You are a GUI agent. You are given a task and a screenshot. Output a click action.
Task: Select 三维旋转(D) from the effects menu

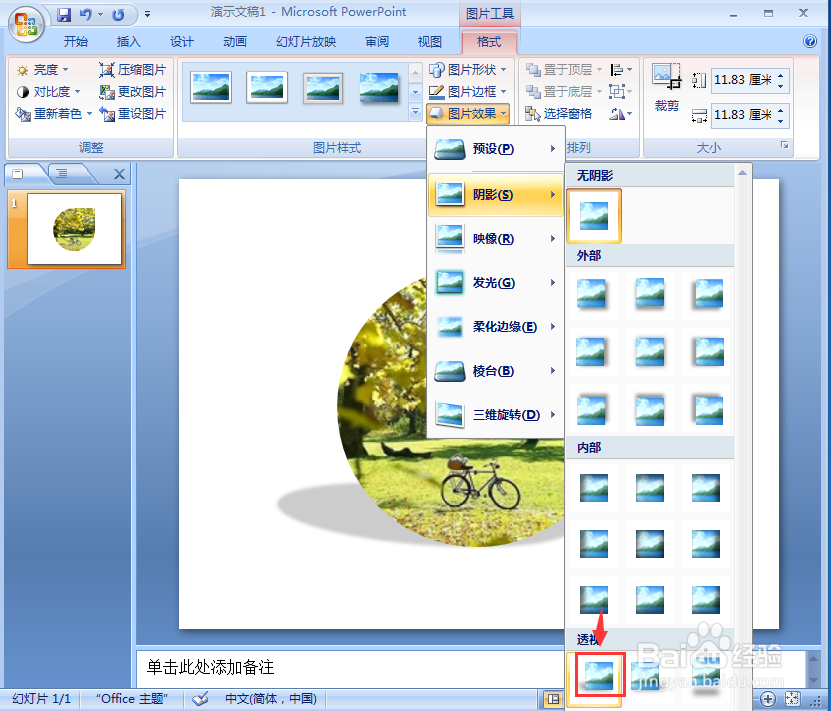click(x=493, y=415)
